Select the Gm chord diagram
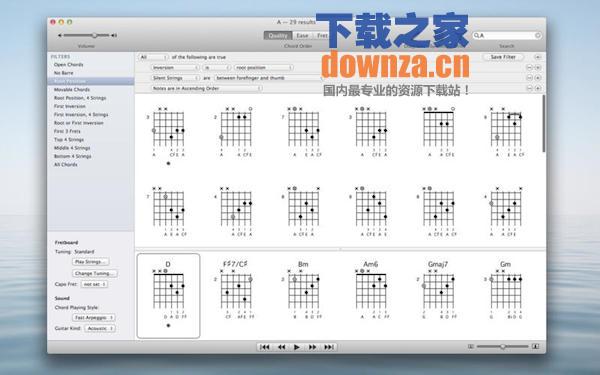 click(505, 291)
